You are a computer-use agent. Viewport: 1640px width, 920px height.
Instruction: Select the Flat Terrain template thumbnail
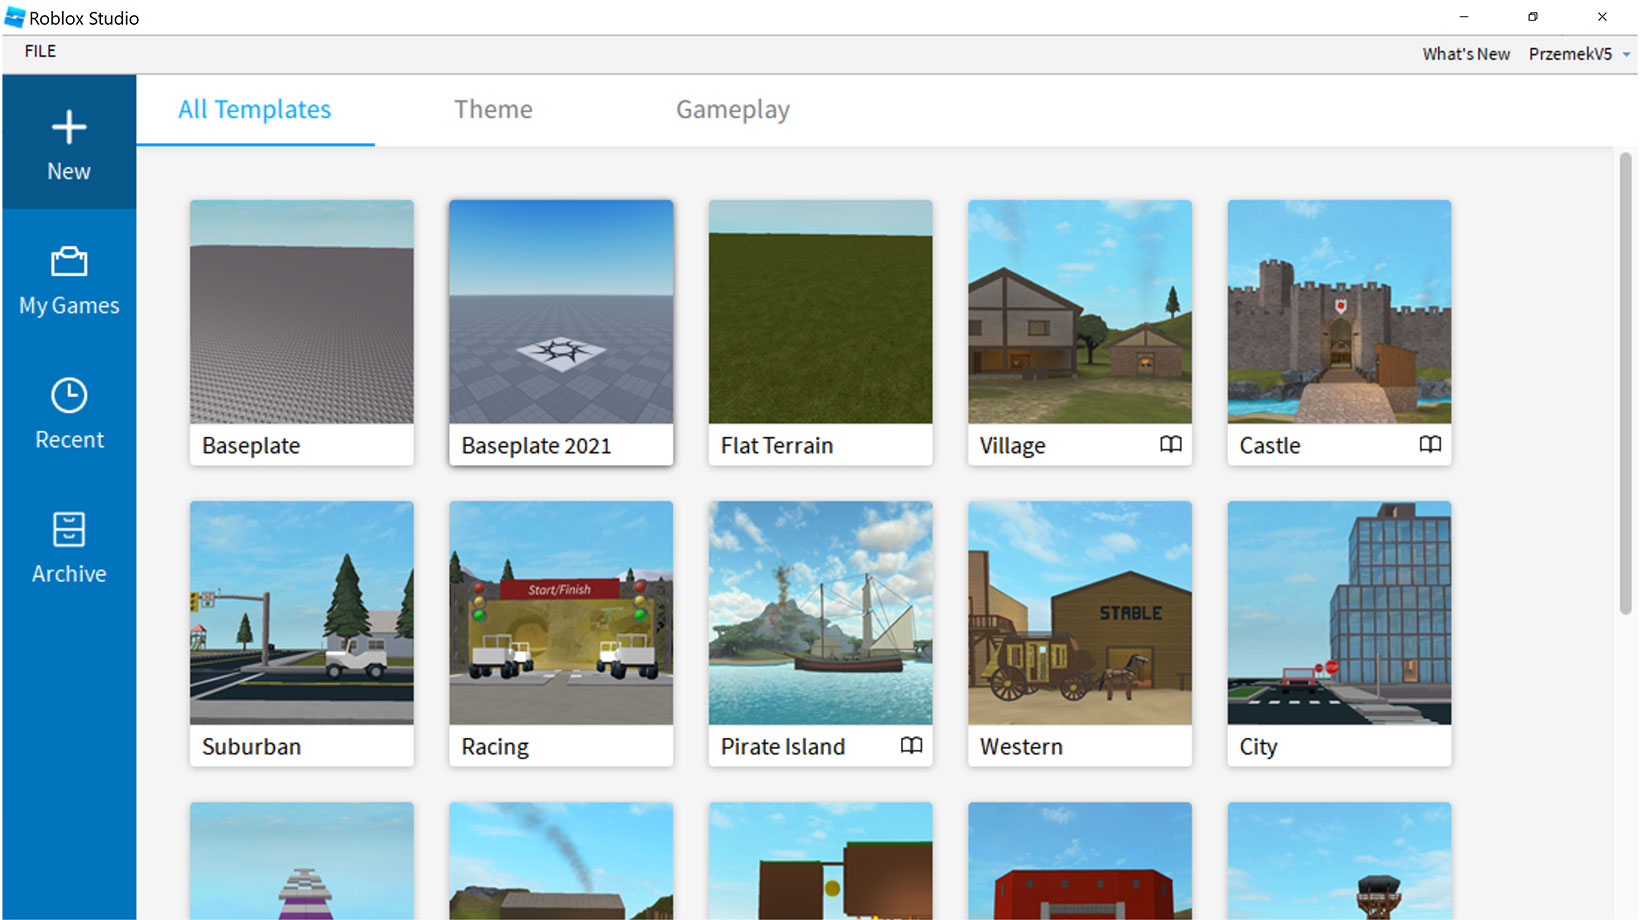[x=820, y=311]
